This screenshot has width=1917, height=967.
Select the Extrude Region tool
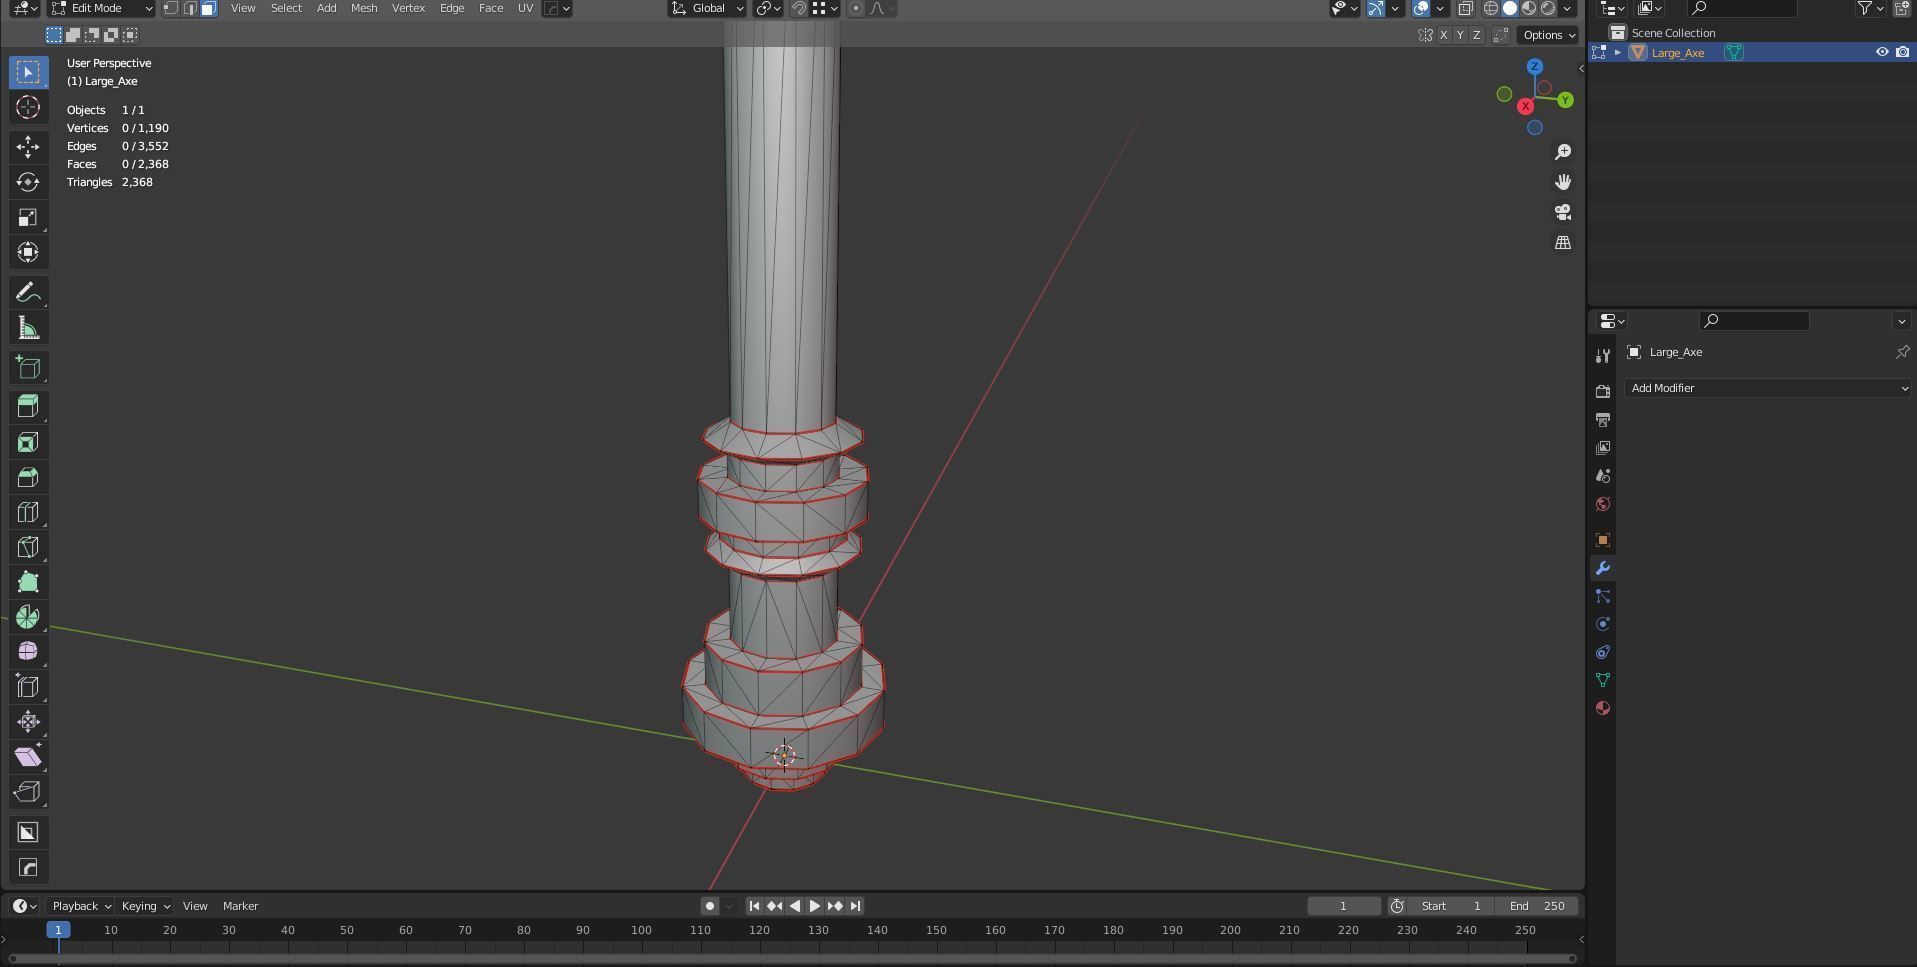28,406
